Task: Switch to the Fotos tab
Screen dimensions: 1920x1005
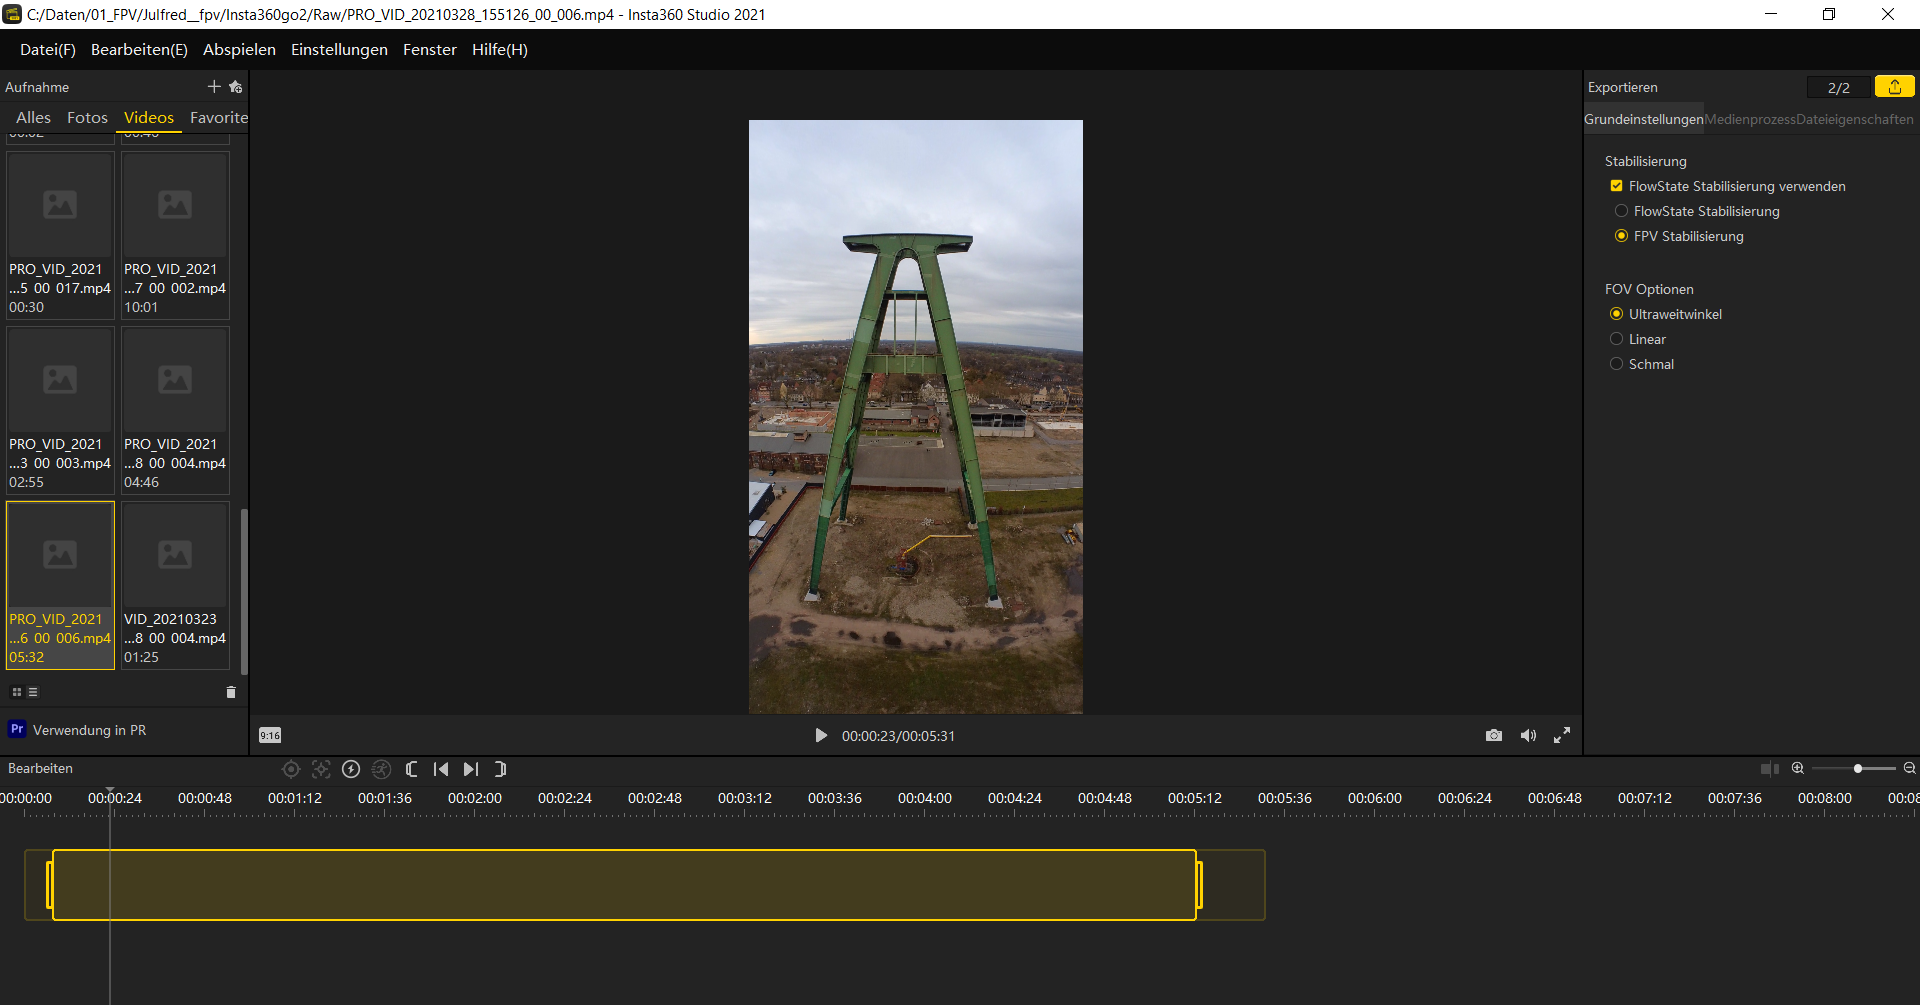Action: click(x=87, y=117)
